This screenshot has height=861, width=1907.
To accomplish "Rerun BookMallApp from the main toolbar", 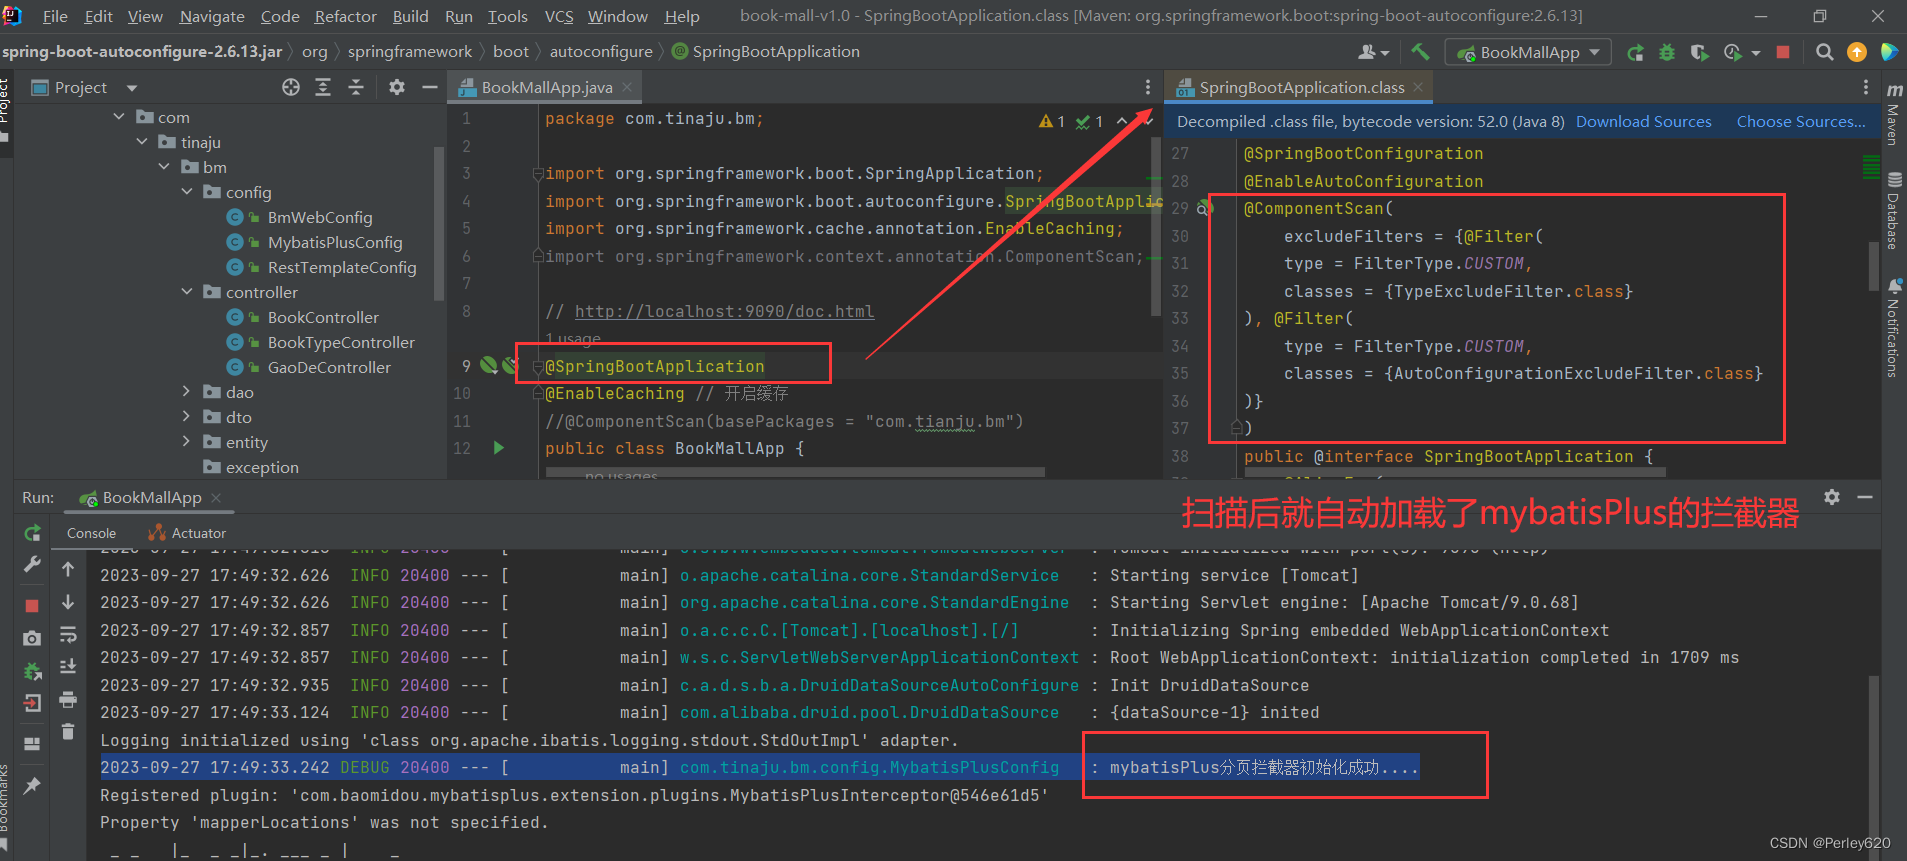I will tap(1636, 52).
